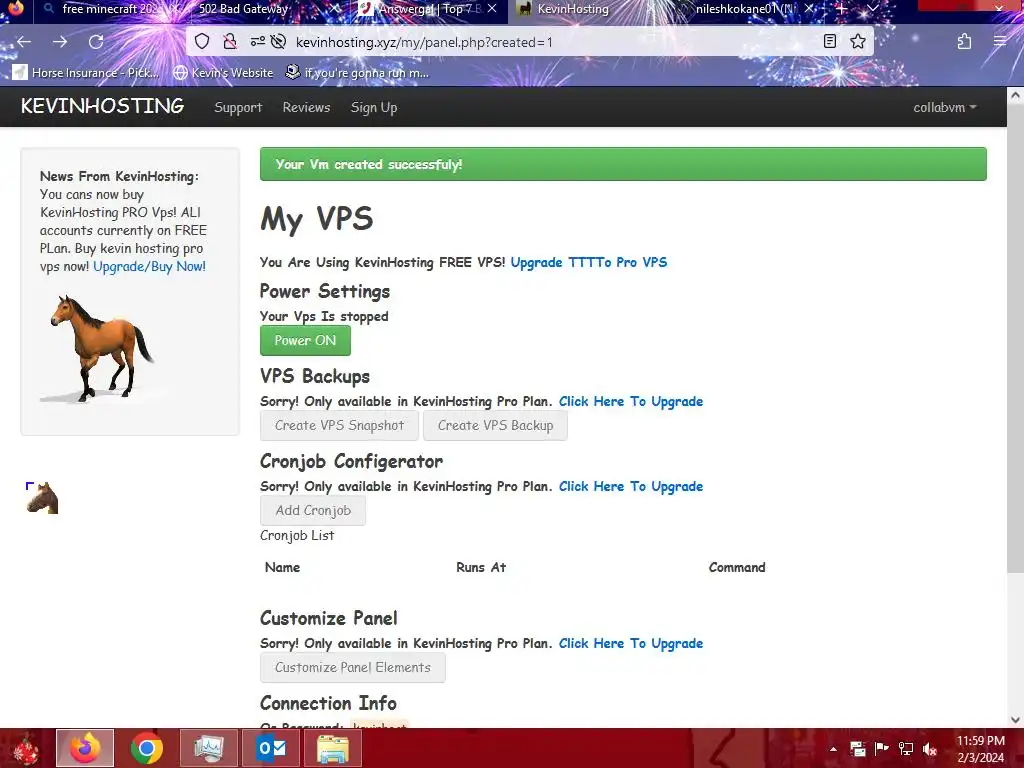This screenshot has height=768, width=1024.
Task: Open the 'if you're gonna run m...' bookmark
Action: tap(358, 72)
